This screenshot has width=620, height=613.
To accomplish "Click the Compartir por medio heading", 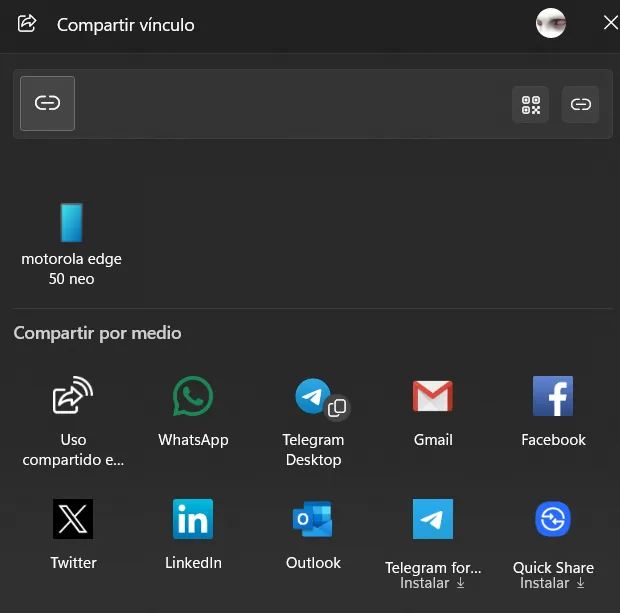I will point(97,333).
